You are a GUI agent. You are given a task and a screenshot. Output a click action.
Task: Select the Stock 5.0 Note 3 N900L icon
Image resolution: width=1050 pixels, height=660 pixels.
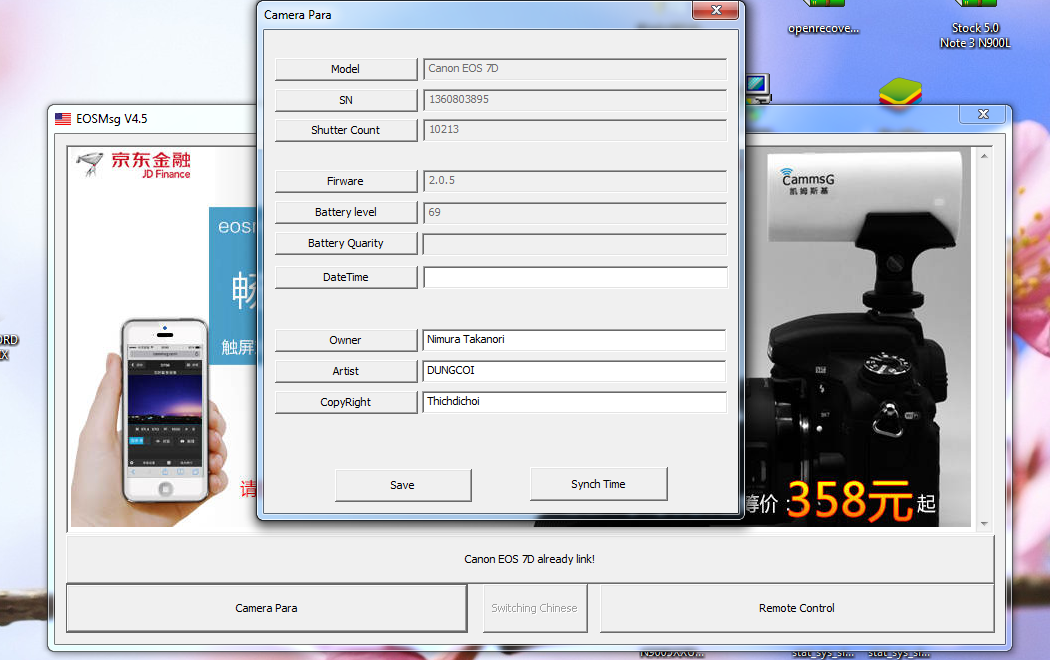pyautogui.click(x=975, y=25)
